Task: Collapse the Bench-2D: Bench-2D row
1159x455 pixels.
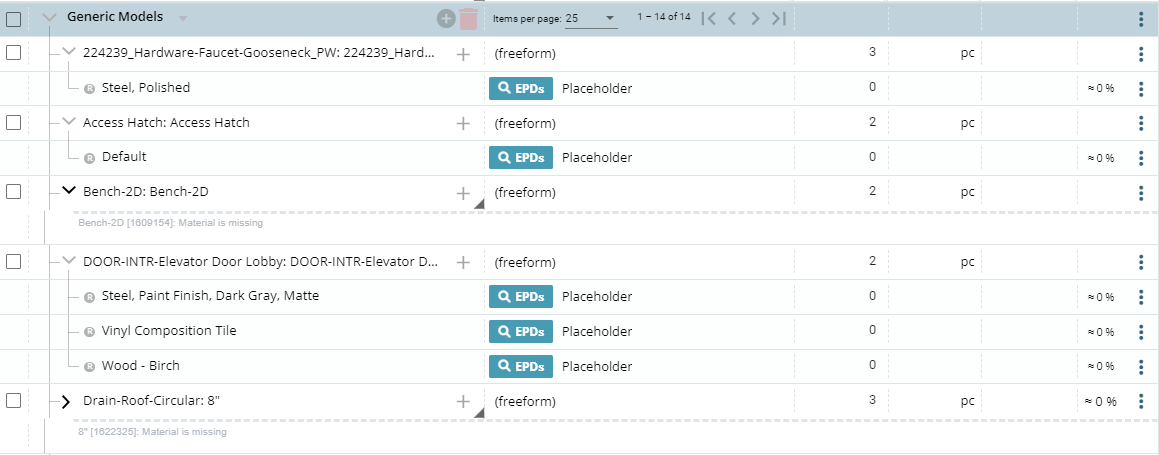Action: [x=68, y=191]
